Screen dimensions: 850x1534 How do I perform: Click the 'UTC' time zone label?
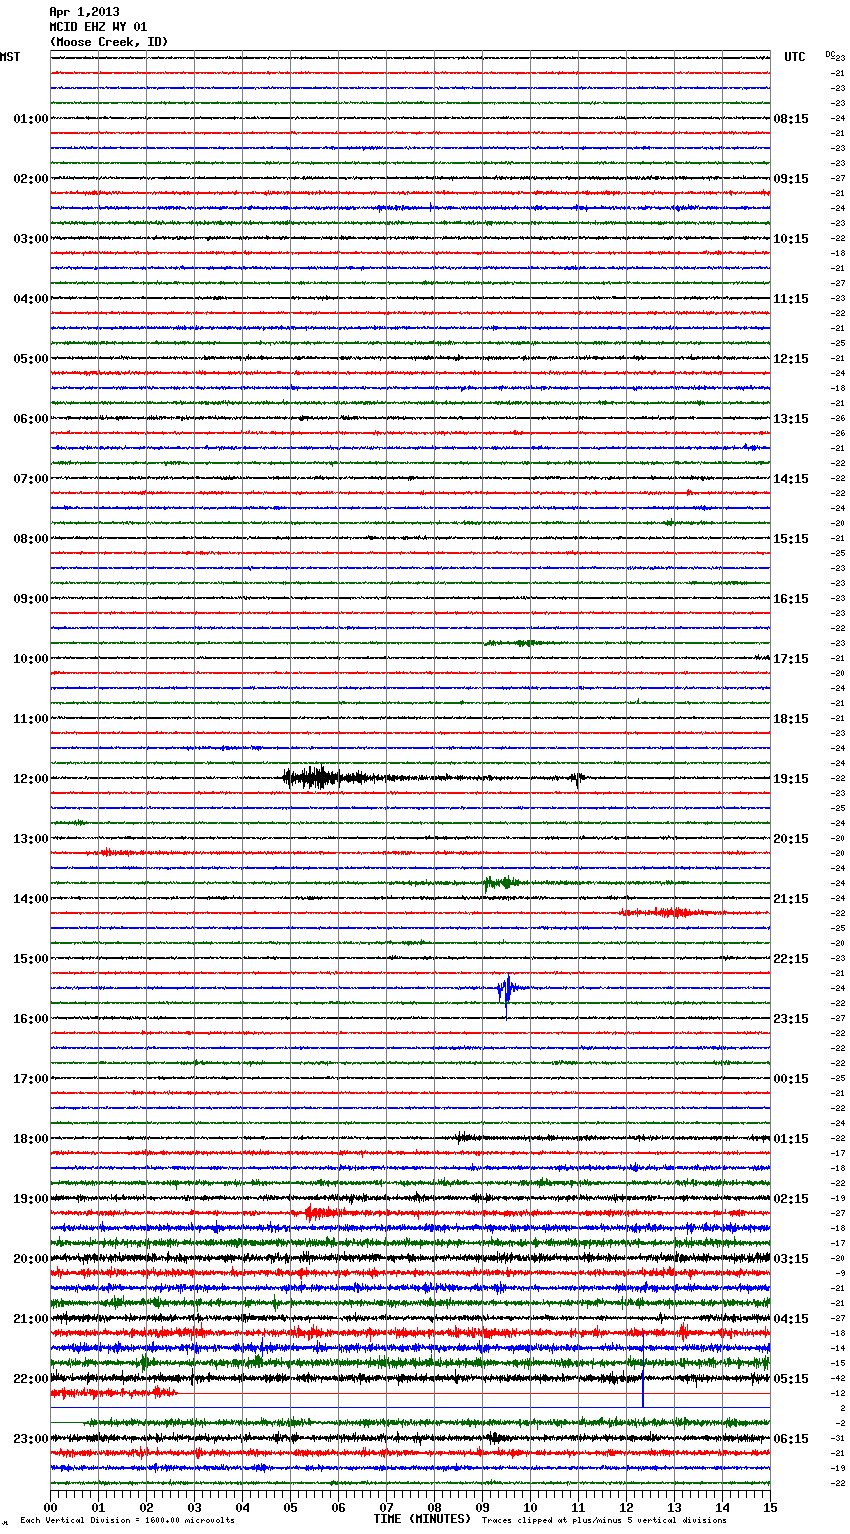795,57
